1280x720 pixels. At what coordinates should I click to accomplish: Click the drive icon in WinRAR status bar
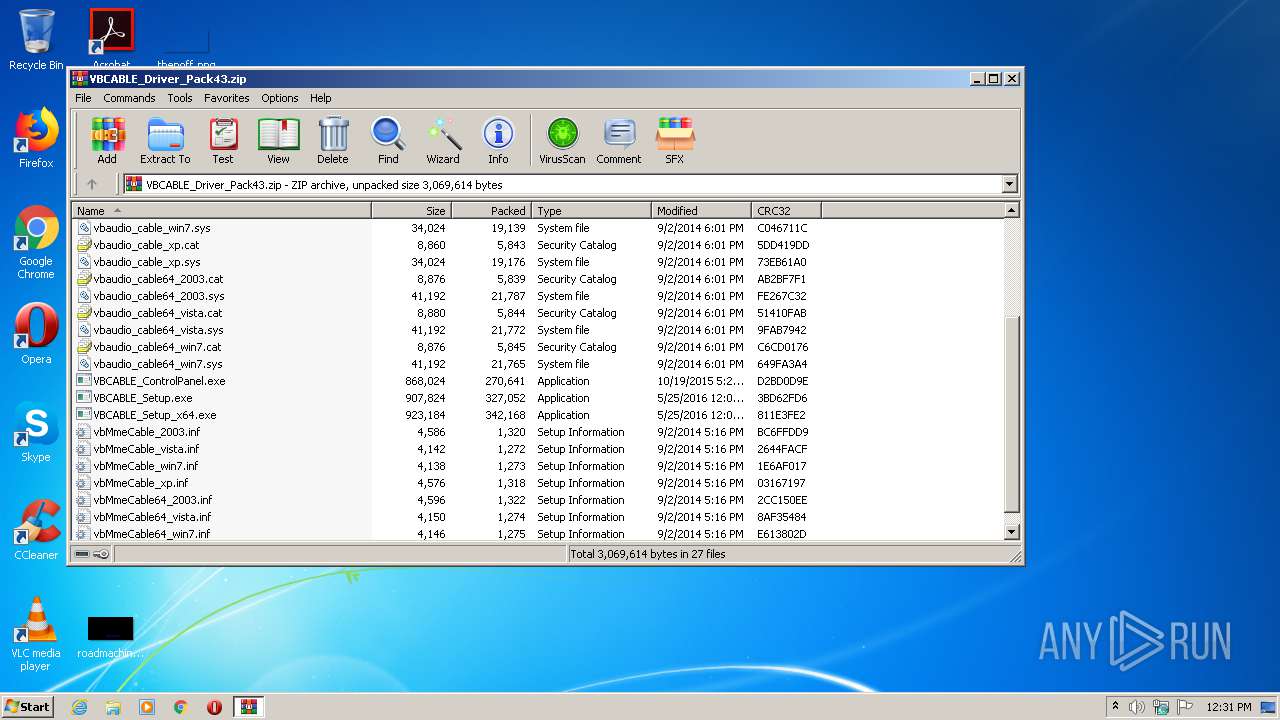click(x=82, y=554)
